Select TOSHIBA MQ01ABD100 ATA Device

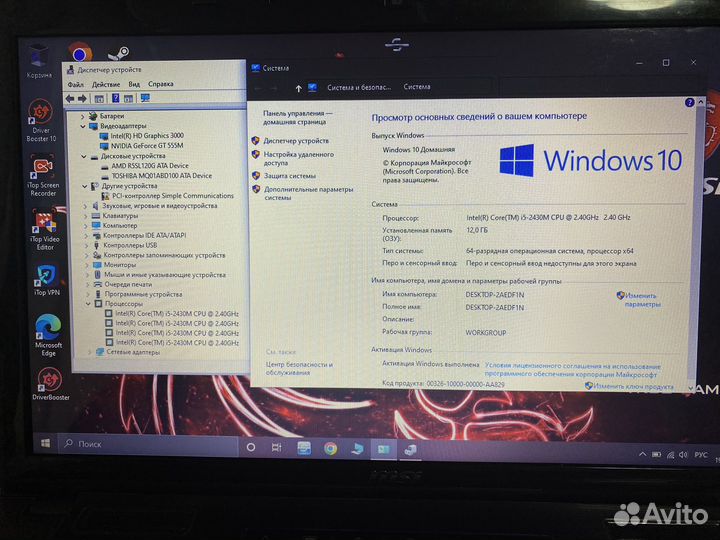pos(157,176)
